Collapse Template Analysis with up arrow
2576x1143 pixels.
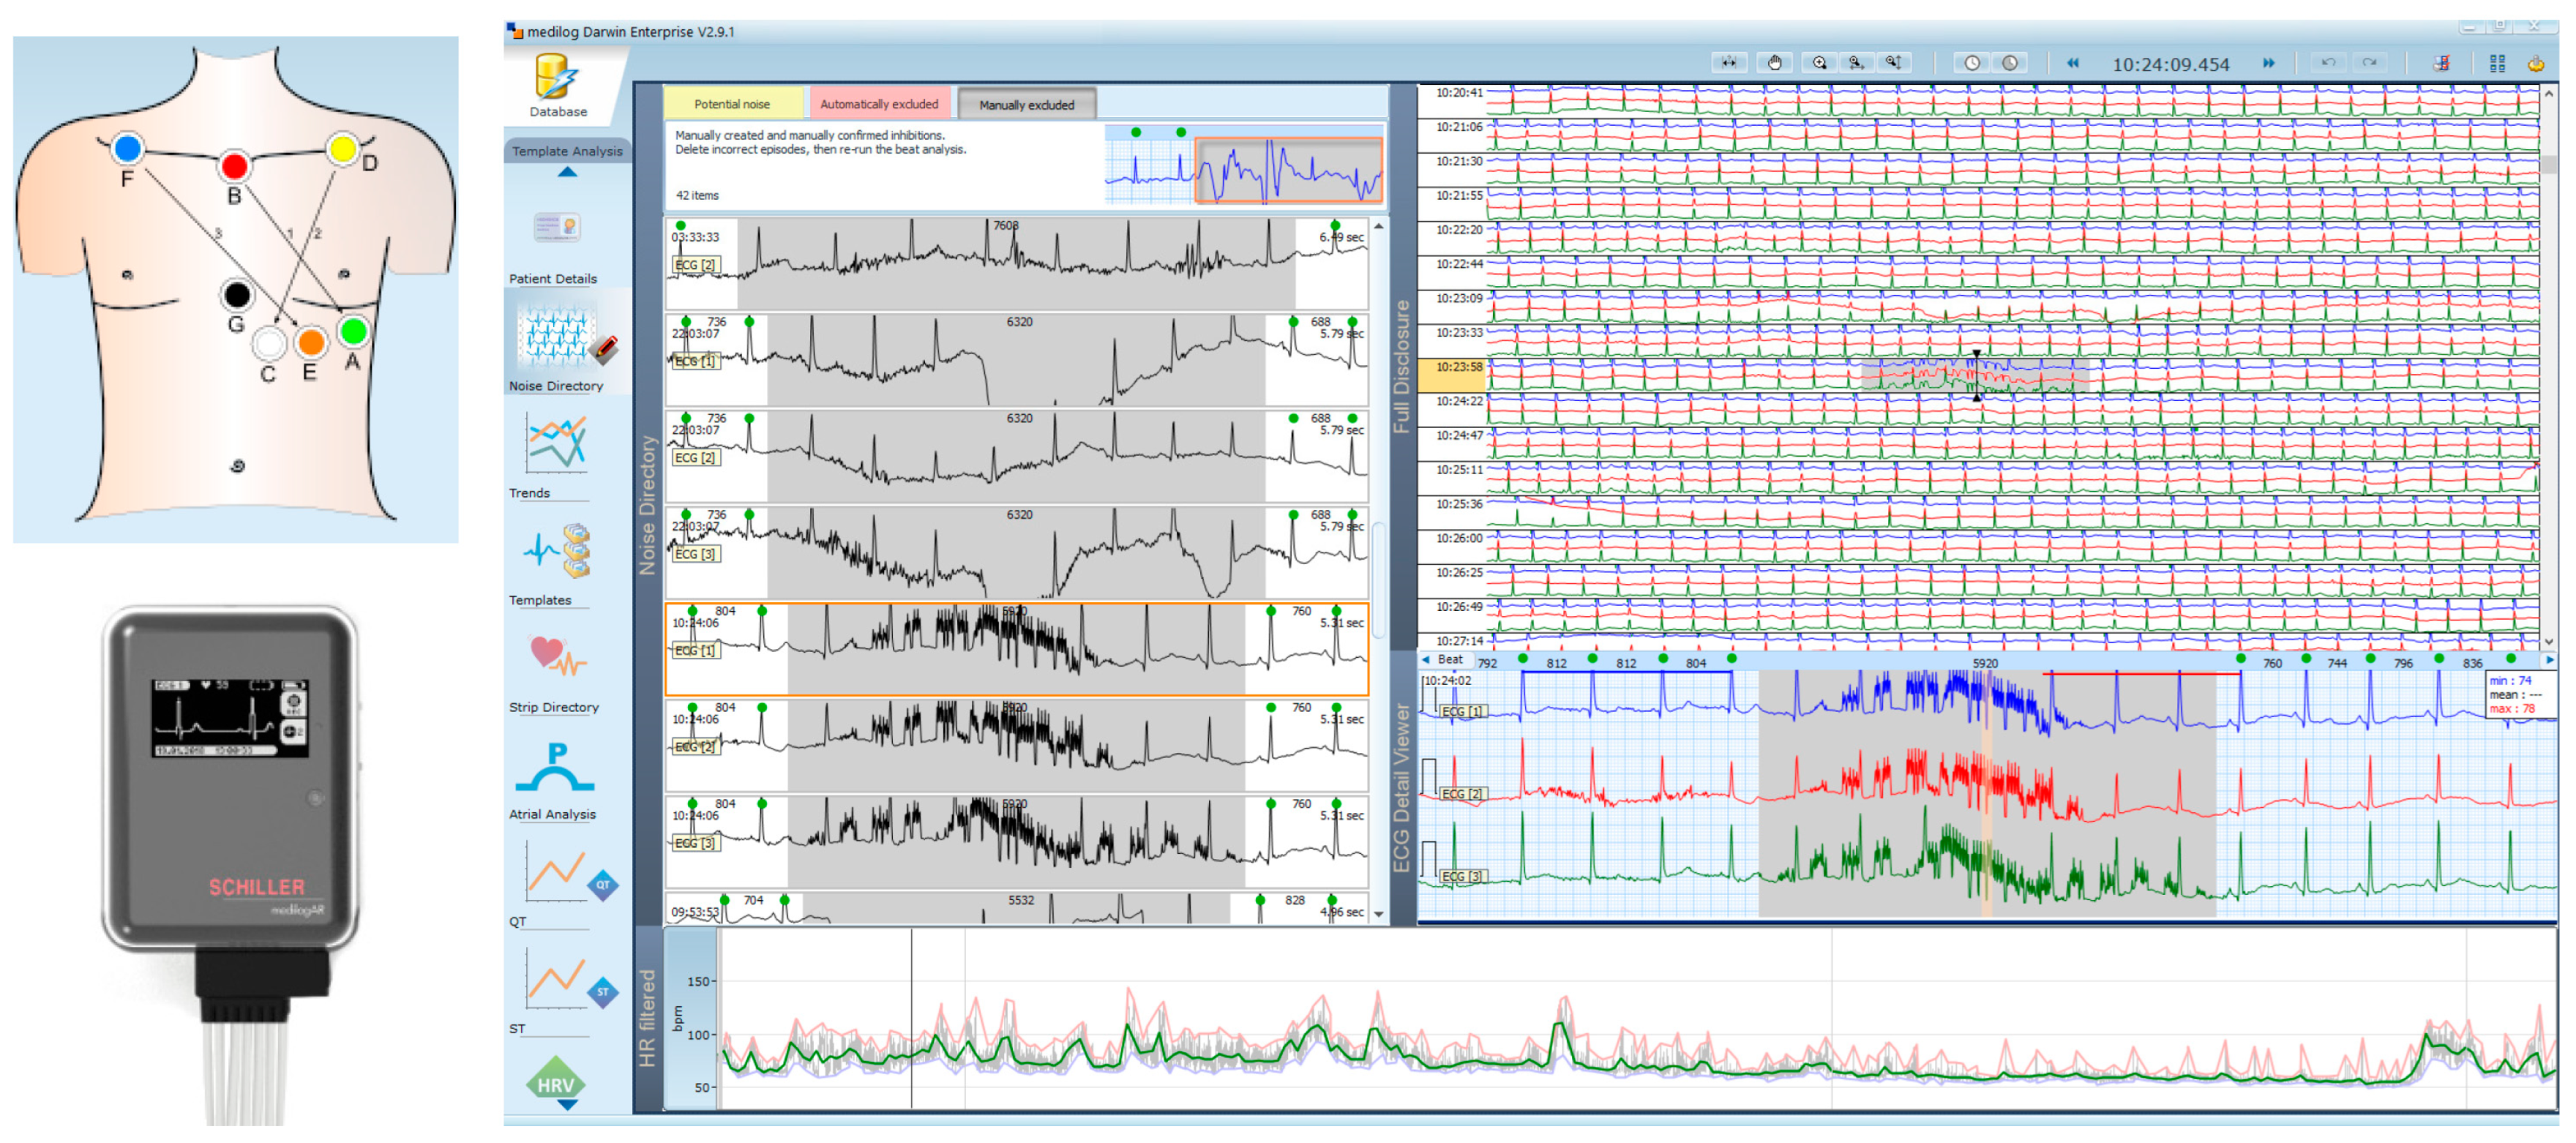coord(567,172)
